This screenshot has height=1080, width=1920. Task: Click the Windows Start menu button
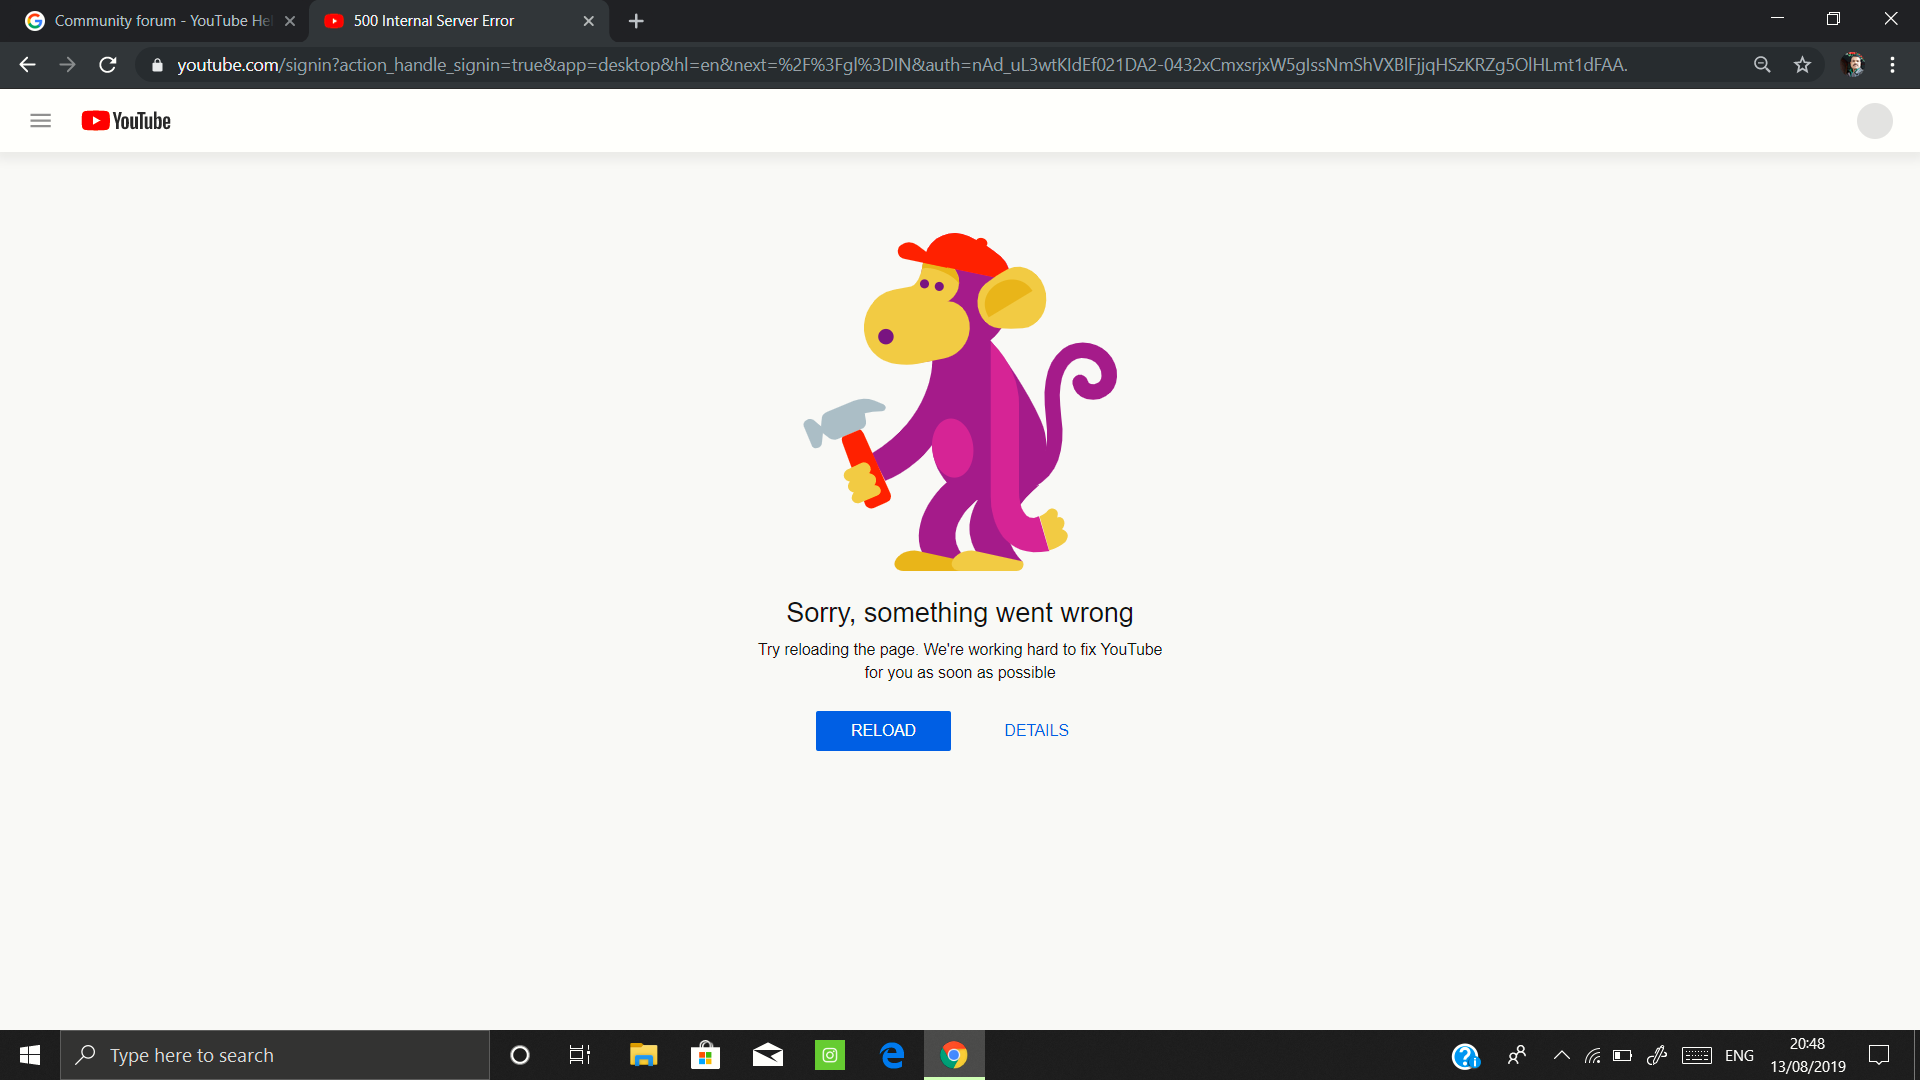[29, 1055]
